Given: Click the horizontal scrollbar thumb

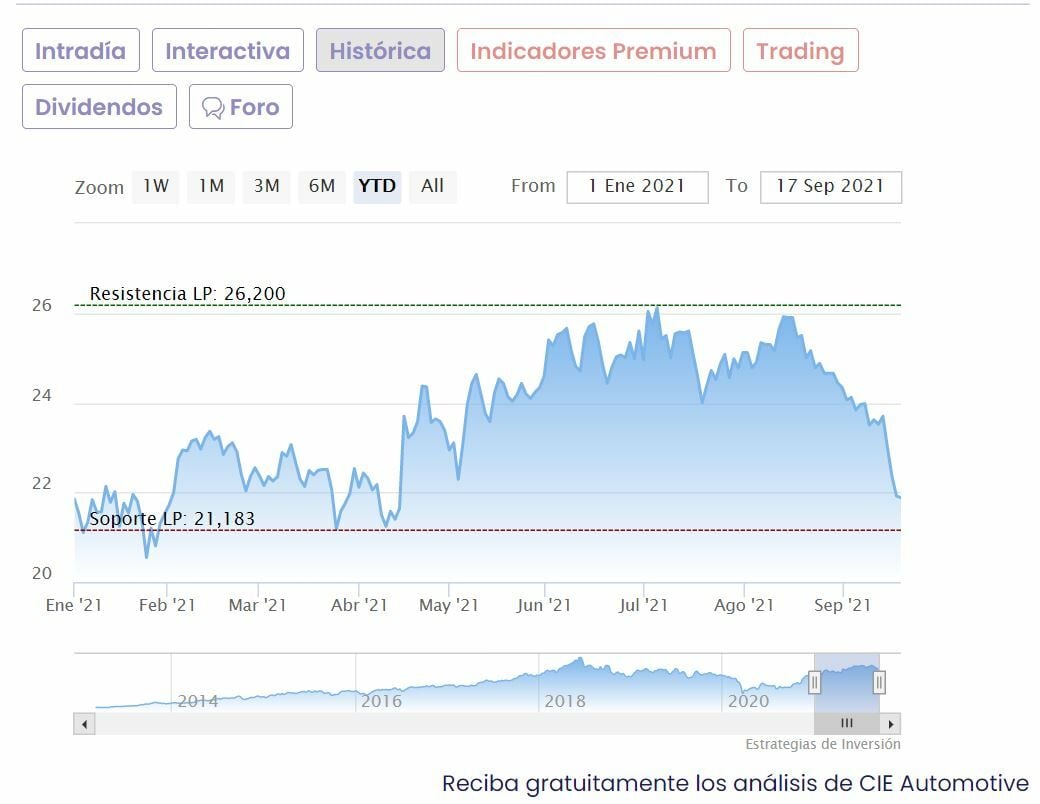Looking at the screenshot, I should pyautogui.click(x=846, y=723).
